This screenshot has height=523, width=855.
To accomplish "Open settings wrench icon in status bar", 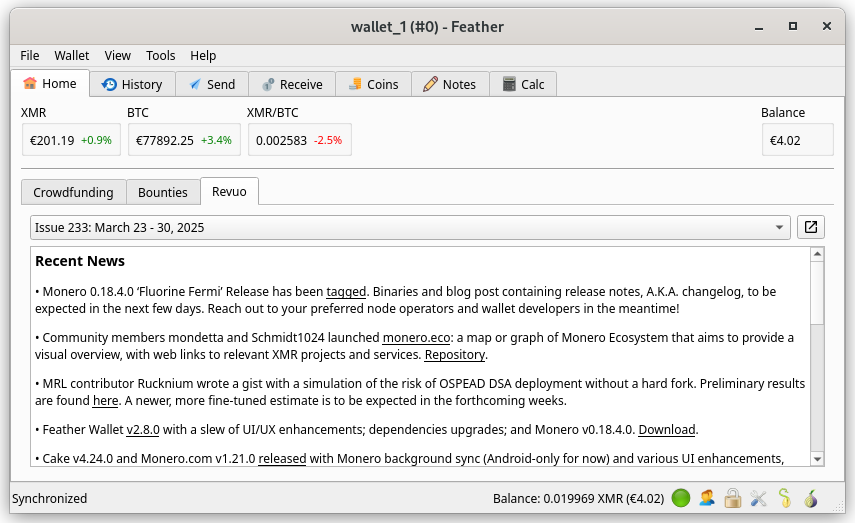I will tap(758, 498).
